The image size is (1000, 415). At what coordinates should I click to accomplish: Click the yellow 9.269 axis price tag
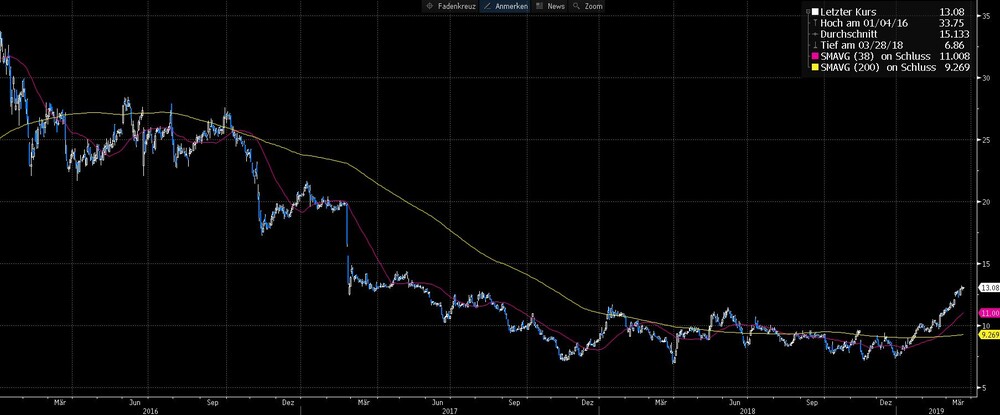pos(989,334)
